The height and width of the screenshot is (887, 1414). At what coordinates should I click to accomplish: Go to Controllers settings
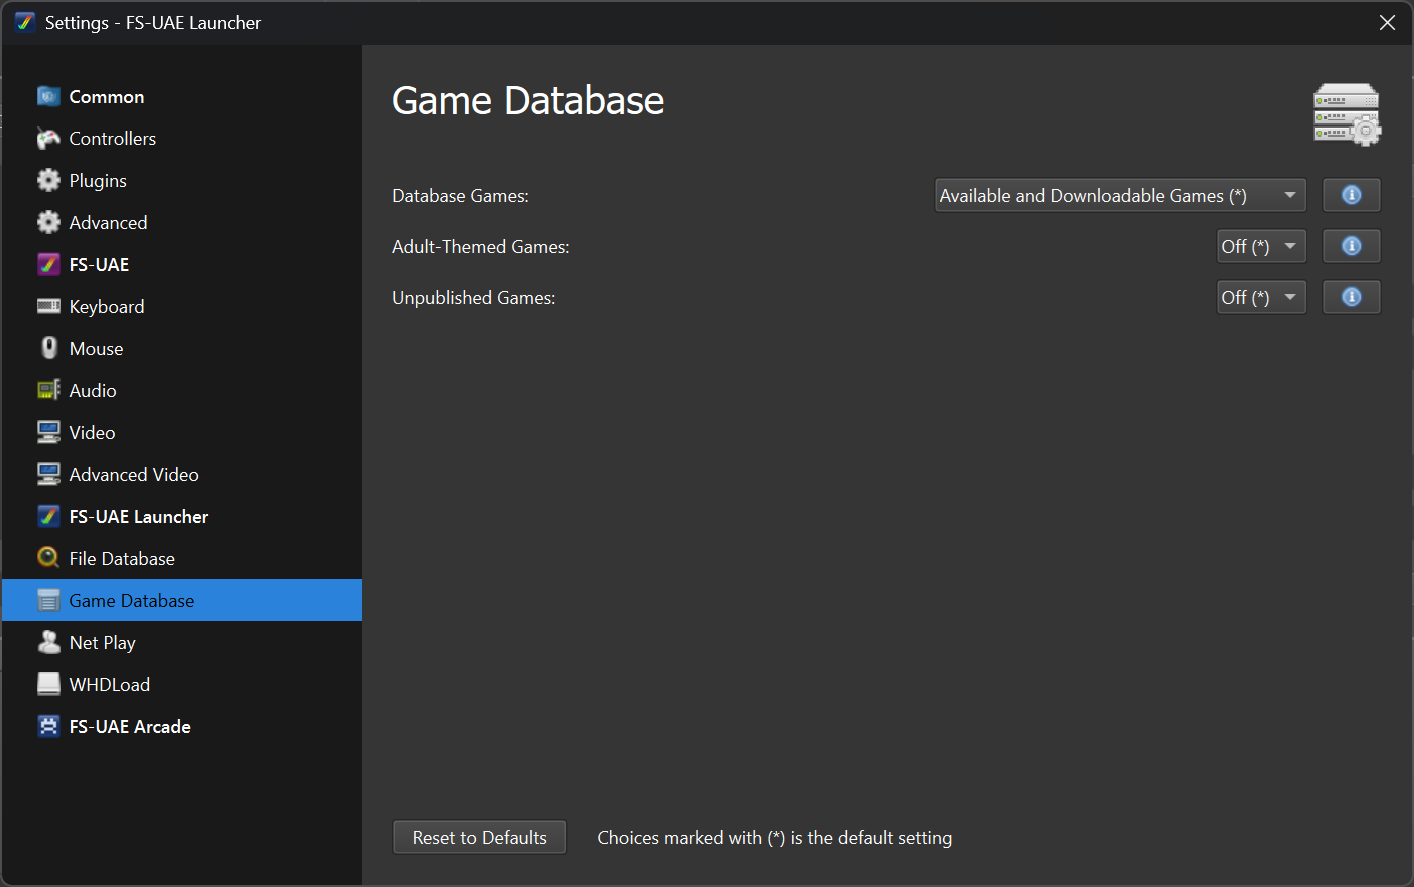pos(182,138)
